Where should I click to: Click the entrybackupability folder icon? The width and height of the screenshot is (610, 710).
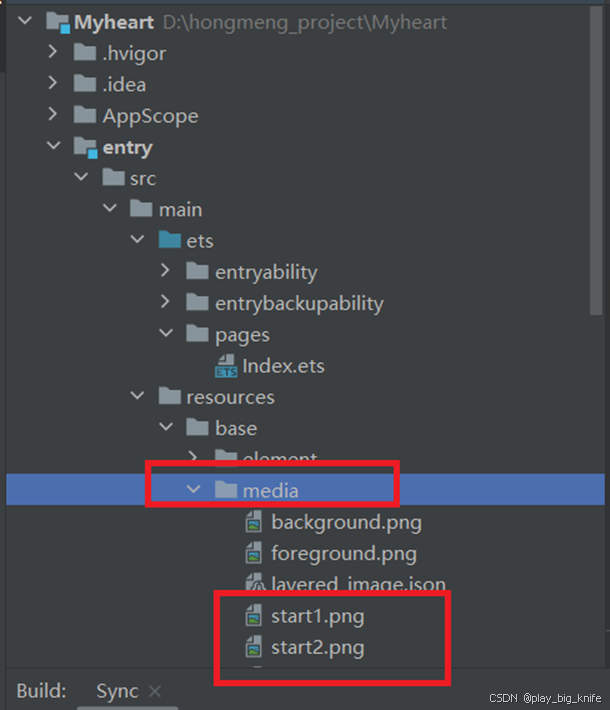pyautogui.click(x=197, y=302)
